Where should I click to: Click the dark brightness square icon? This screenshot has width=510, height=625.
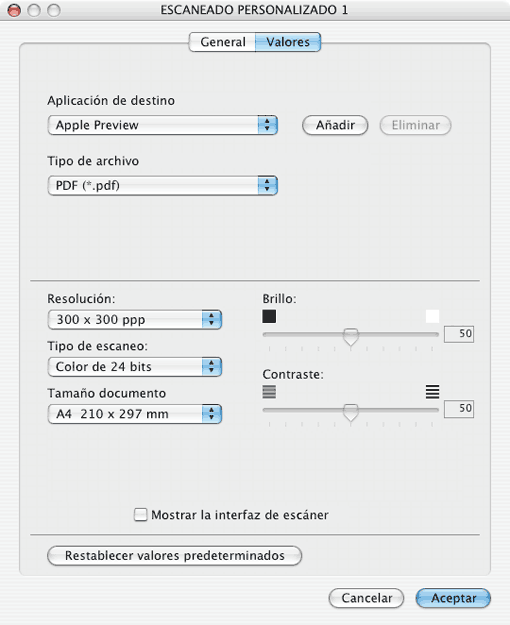point(269,317)
